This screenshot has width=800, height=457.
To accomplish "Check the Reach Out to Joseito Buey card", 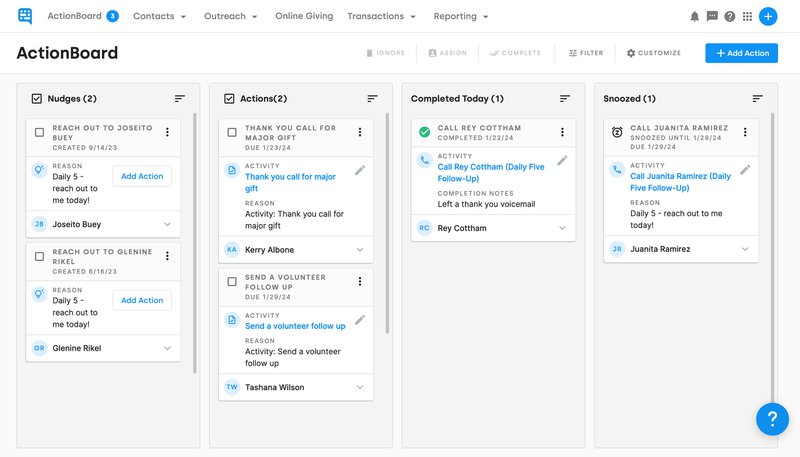I will click(40, 132).
